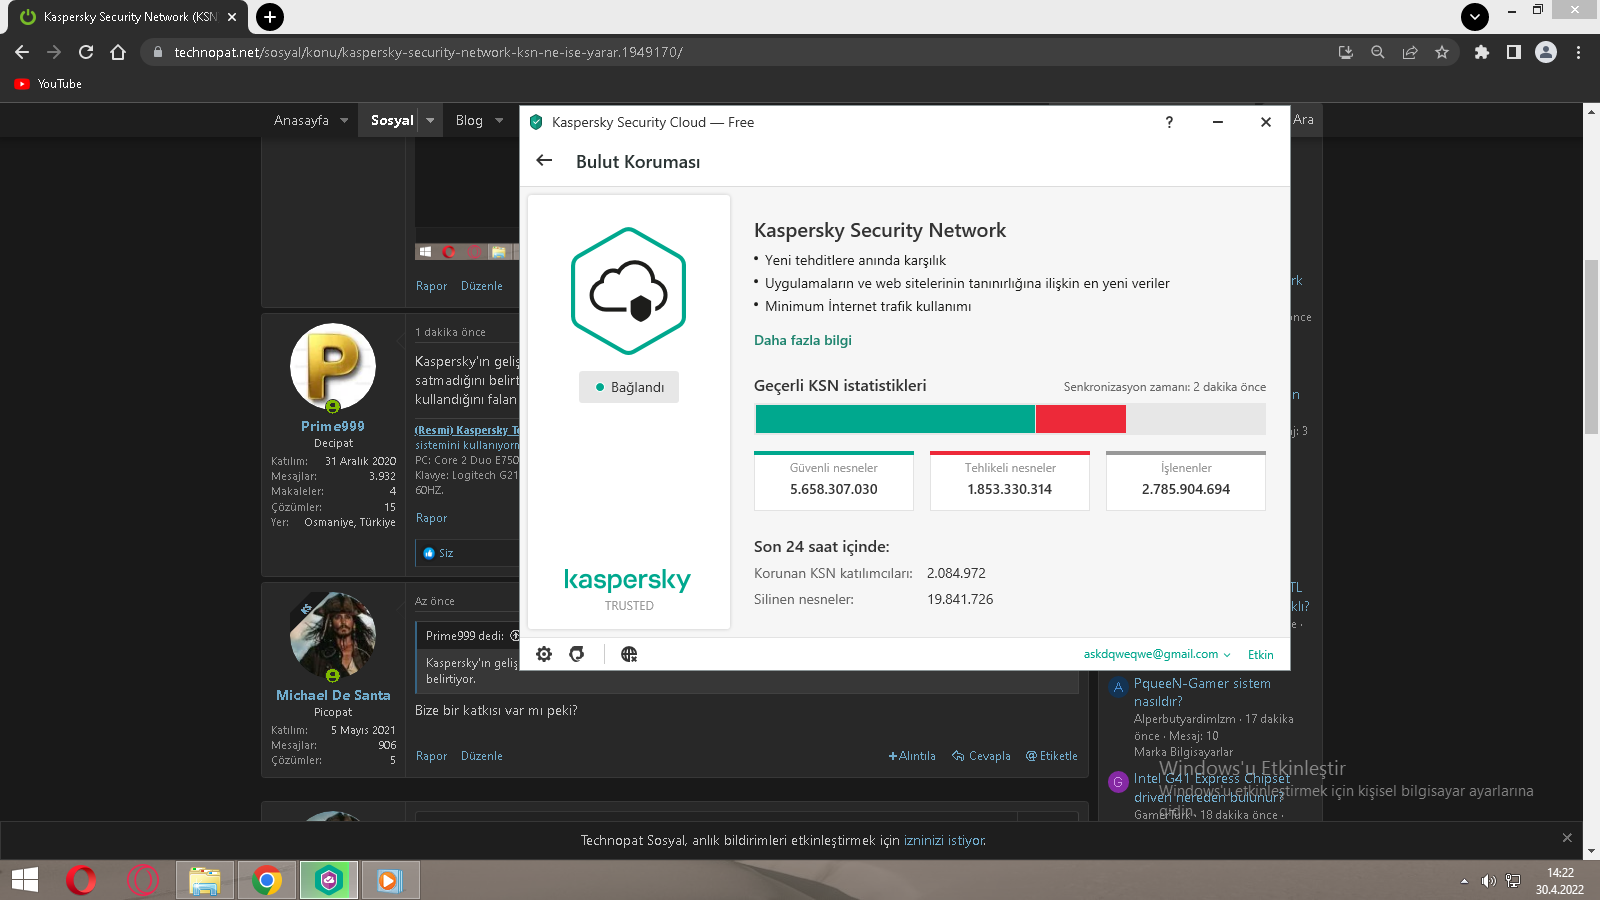Show hidden system tray icons
The image size is (1600, 900).
tap(1464, 881)
